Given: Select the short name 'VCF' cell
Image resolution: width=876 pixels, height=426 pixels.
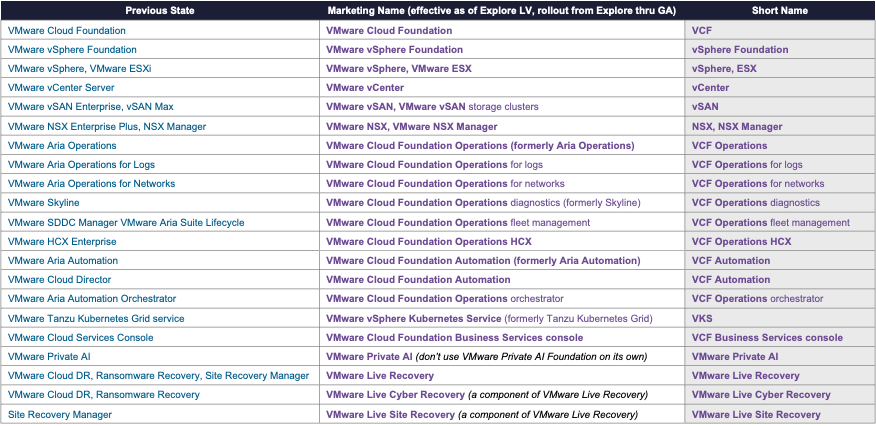Looking at the screenshot, I should (780, 31).
